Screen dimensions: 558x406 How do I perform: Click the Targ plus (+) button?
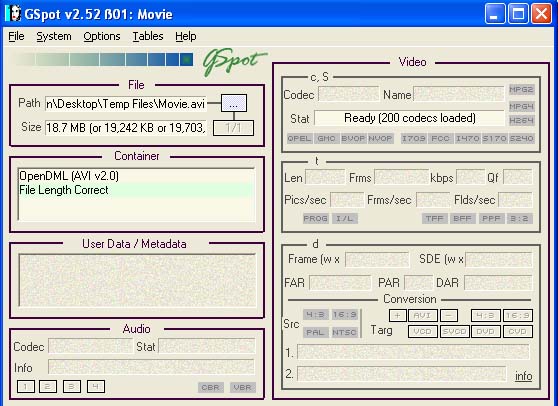point(398,315)
